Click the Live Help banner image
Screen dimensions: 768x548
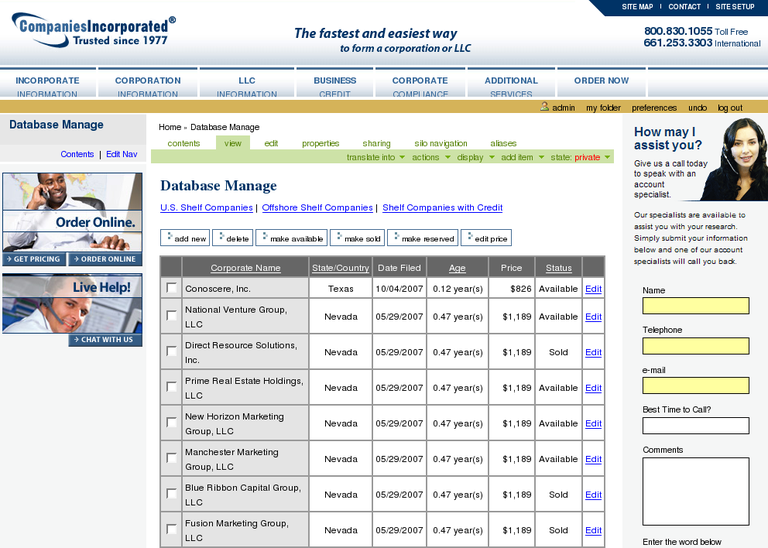pos(72,303)
